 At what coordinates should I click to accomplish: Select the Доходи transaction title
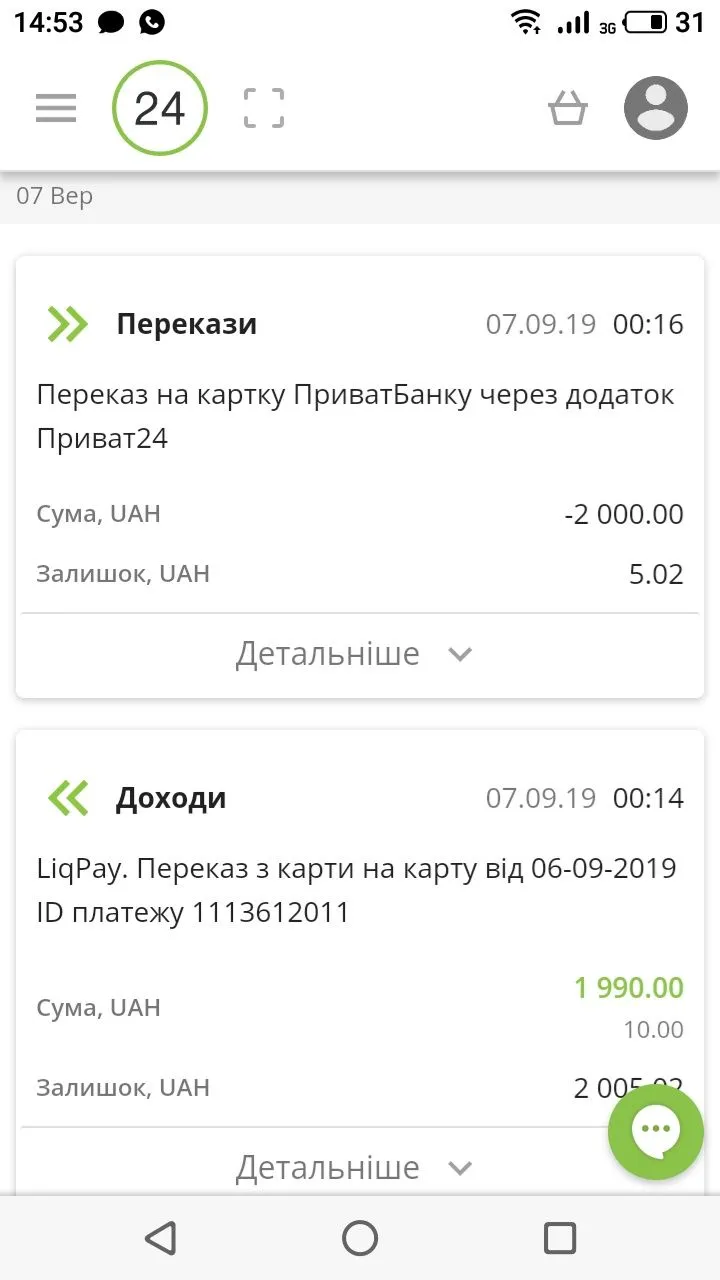coord(171,798)
